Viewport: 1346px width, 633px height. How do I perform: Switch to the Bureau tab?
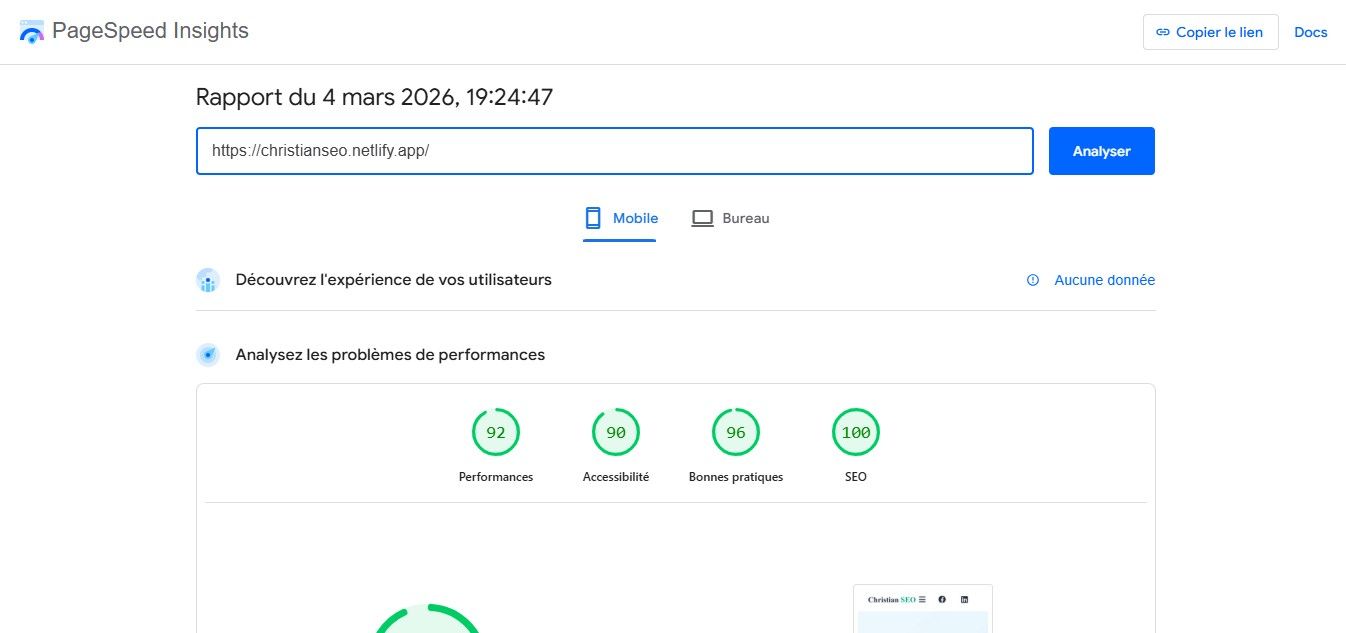731,218
